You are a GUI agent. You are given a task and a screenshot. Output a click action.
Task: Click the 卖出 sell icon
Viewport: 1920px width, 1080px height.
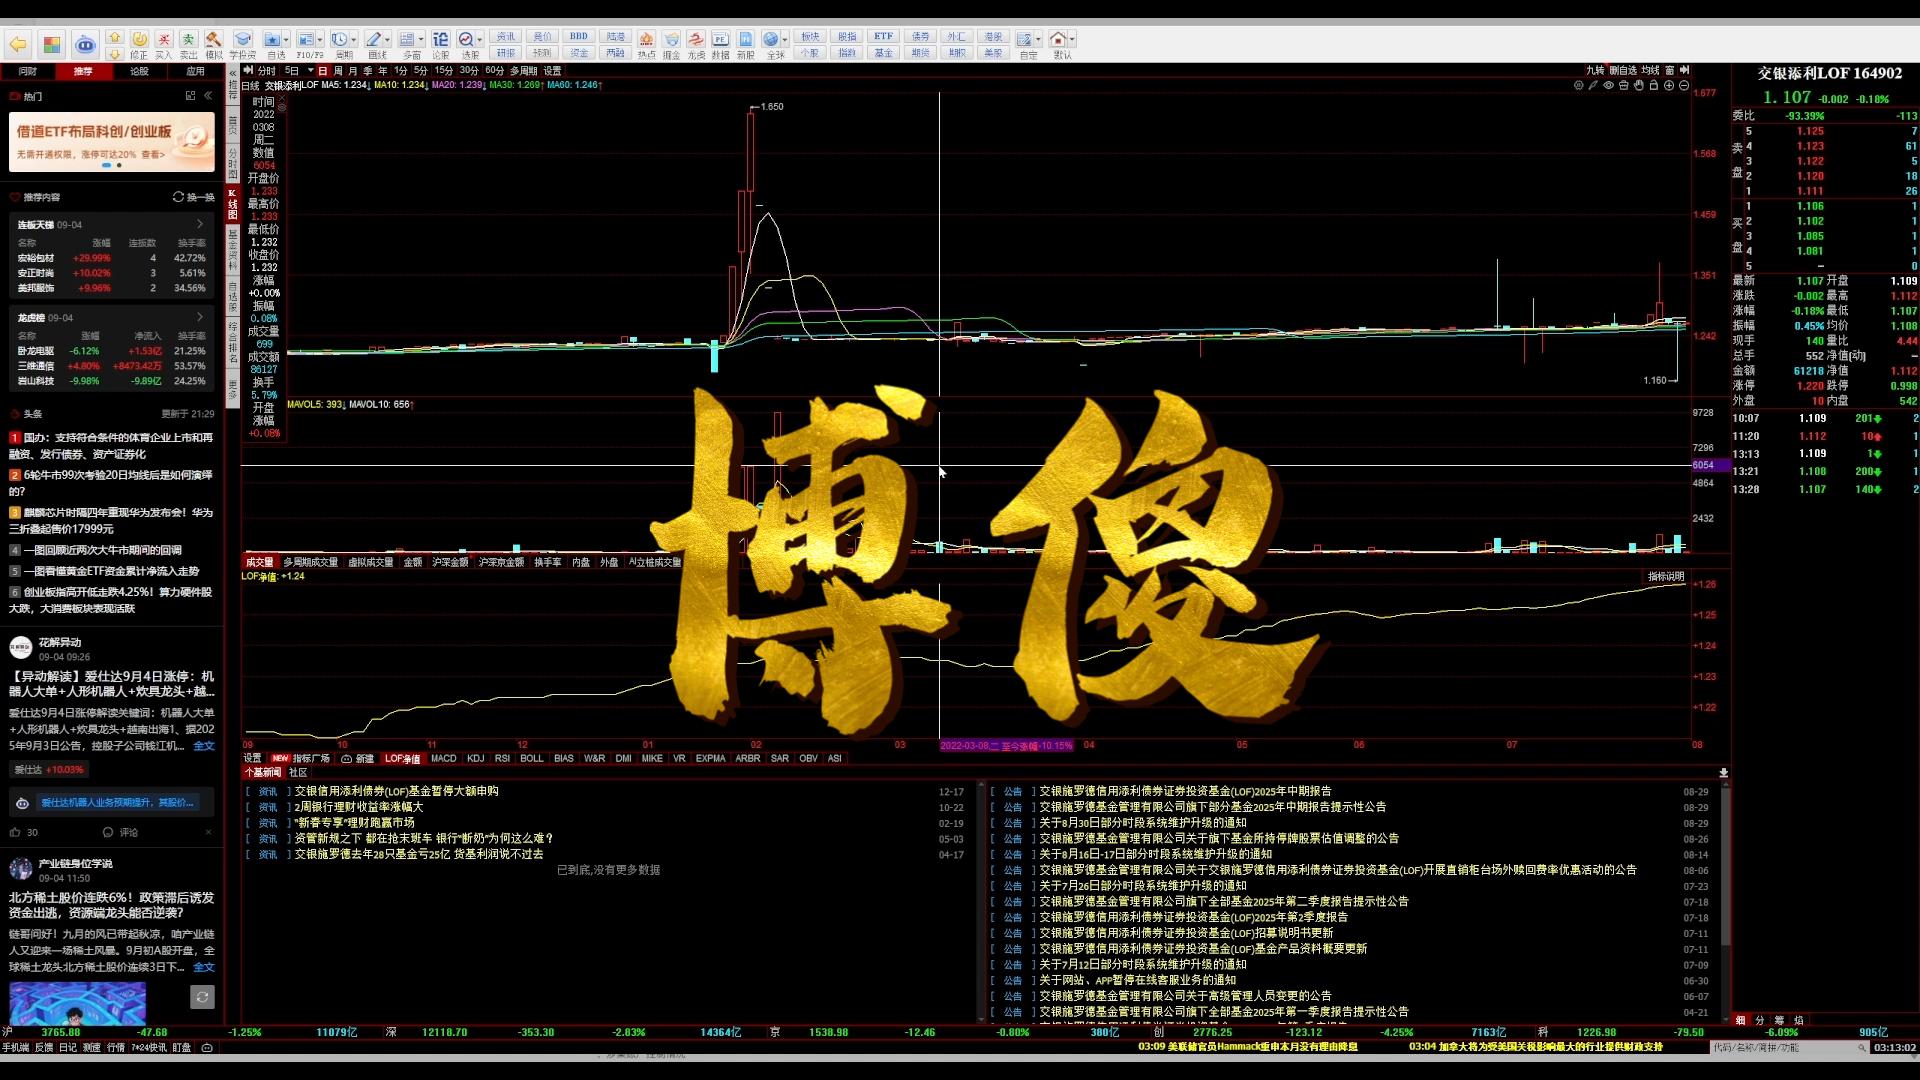tap(188, 45)
